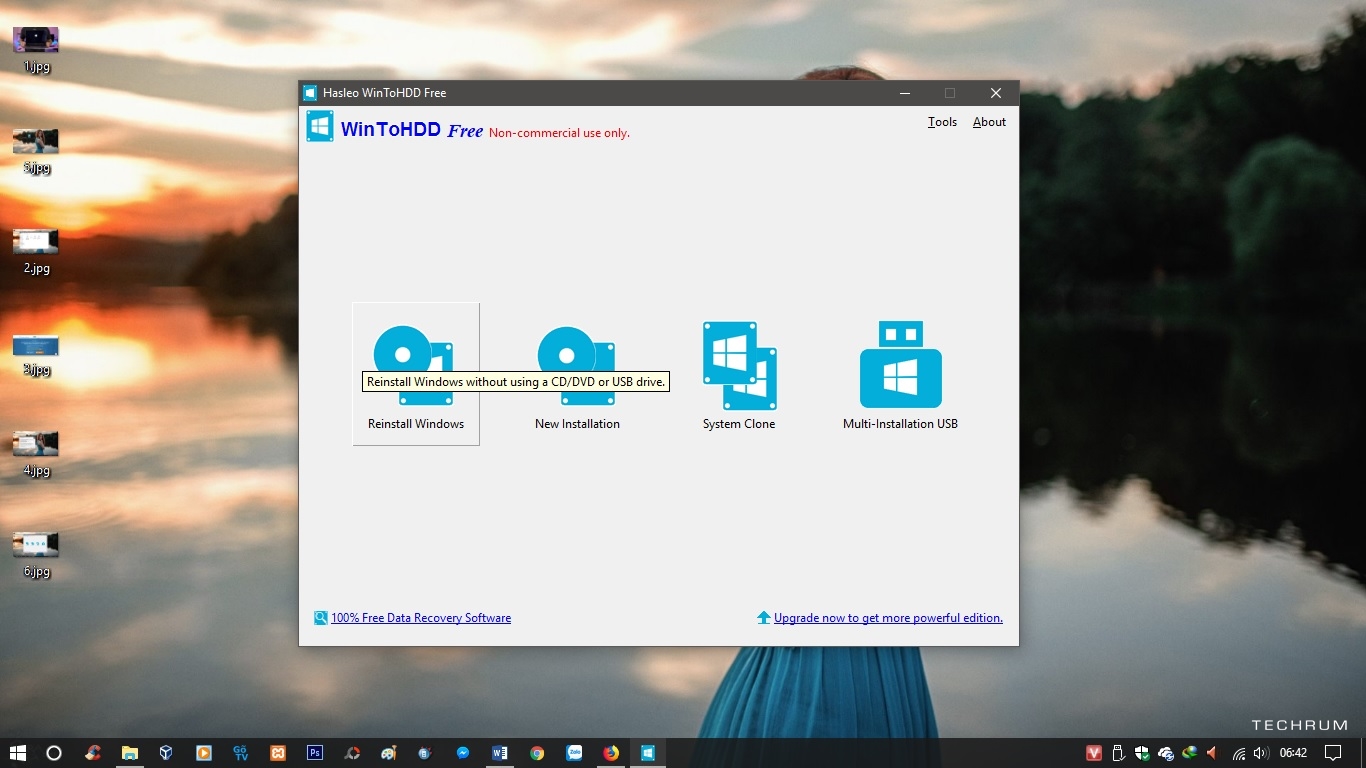Click the magnifier icon beside Data Recovery link
This screenshot has width=1366, height=768.
[x=321, y=618]
